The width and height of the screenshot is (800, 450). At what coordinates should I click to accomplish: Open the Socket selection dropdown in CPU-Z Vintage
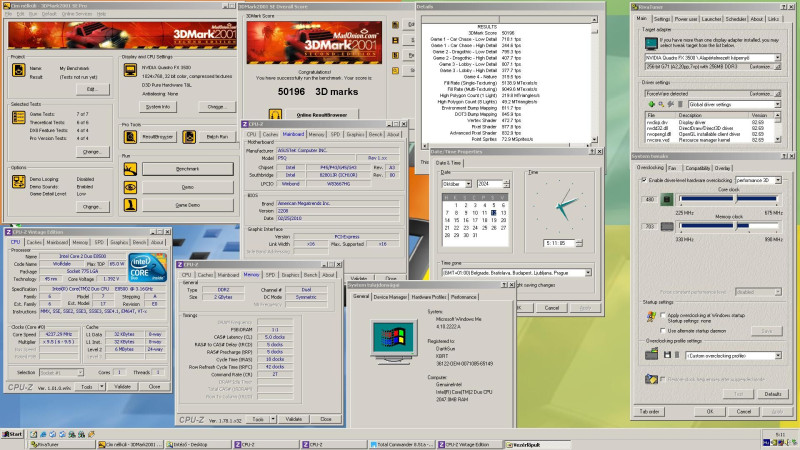pos(80,372)
